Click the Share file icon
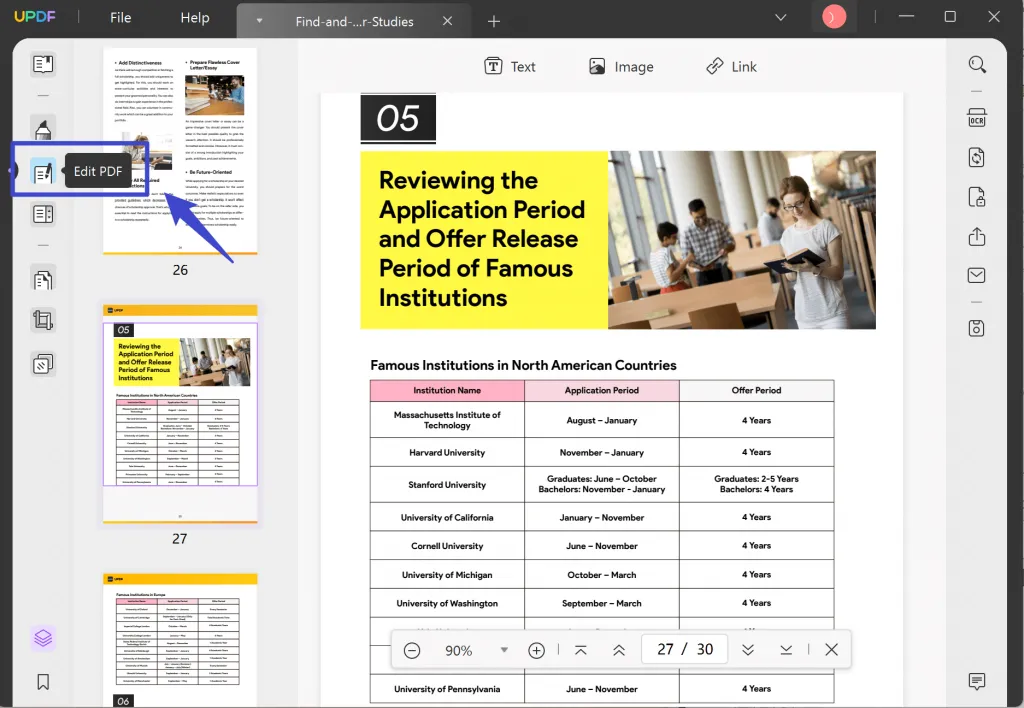 pyautogui.click(x=977, y=236)
